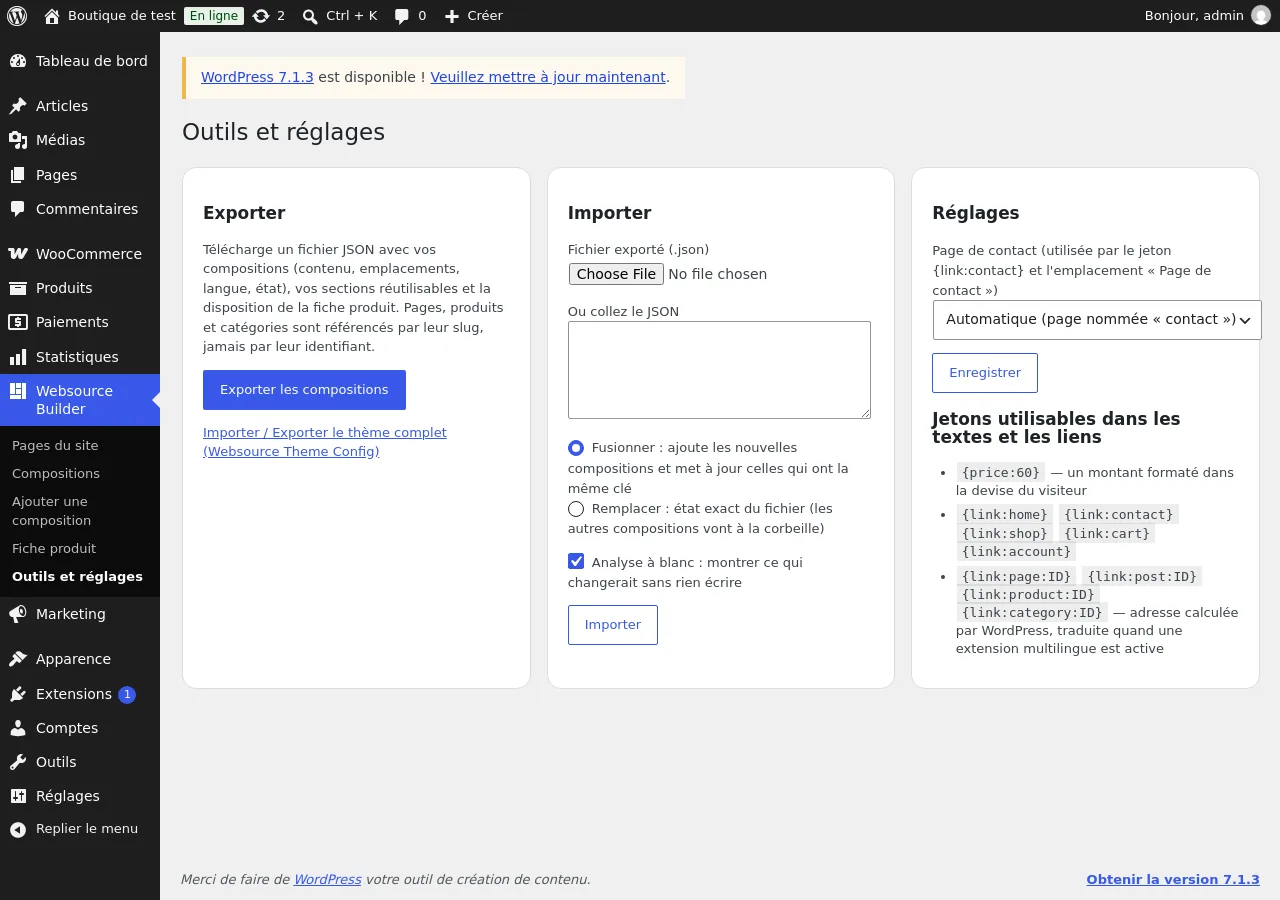Select the Remplacer radio option
The image size is (1280, 900).
pyautogui.click(x=576, y=509)
